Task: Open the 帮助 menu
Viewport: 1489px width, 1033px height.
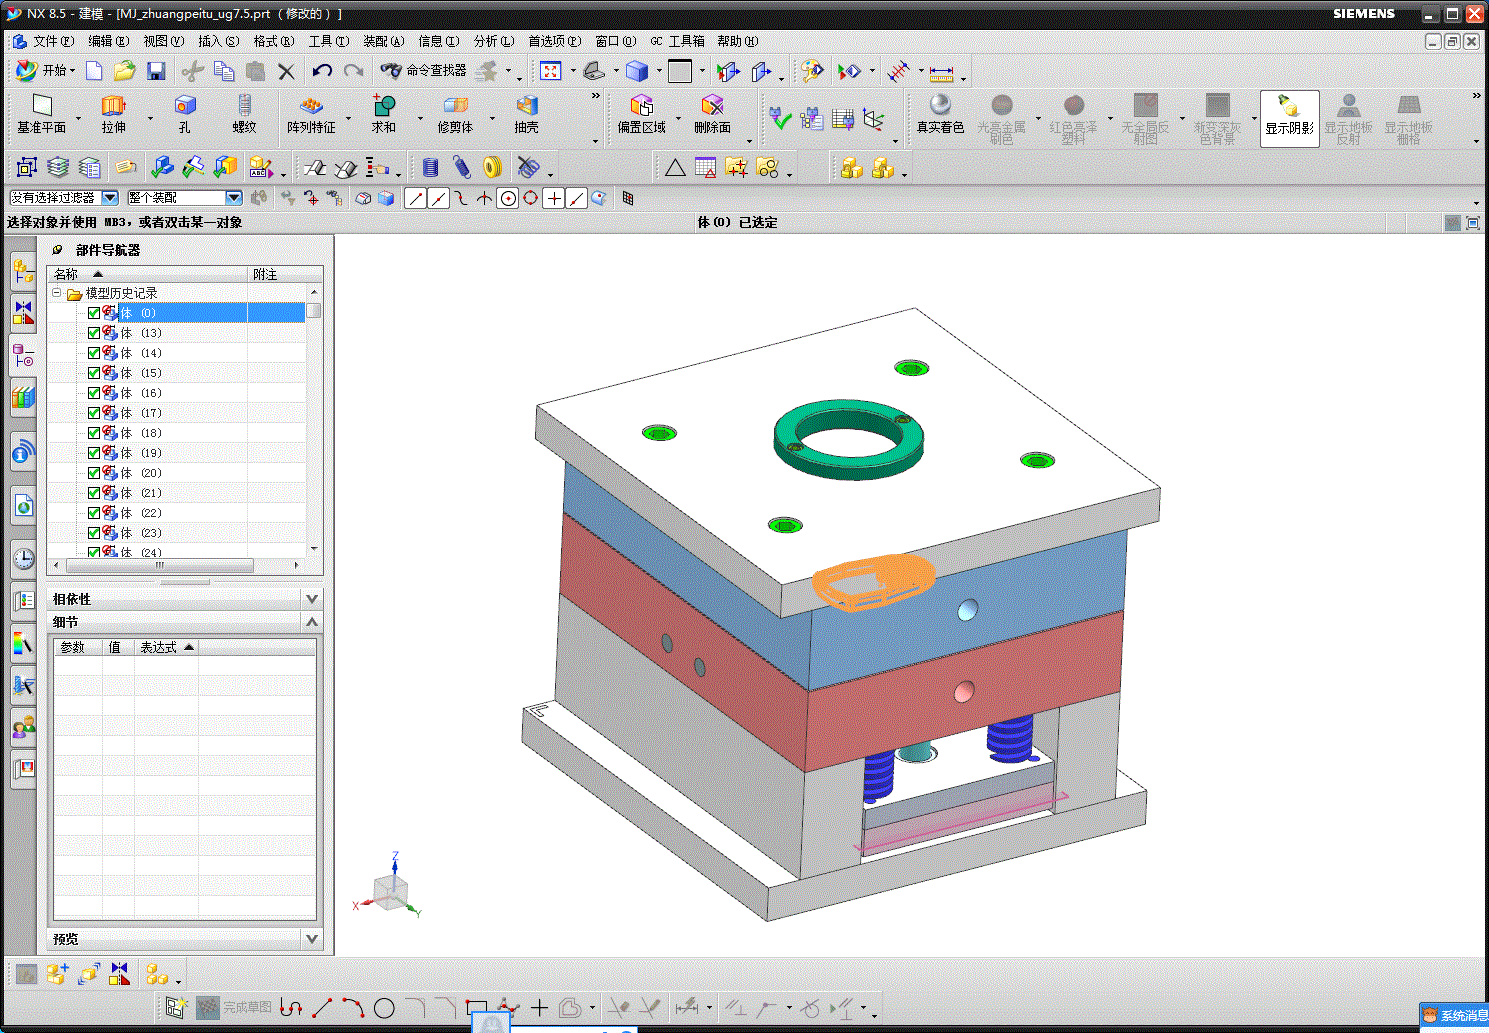Action: pos(738,41)
